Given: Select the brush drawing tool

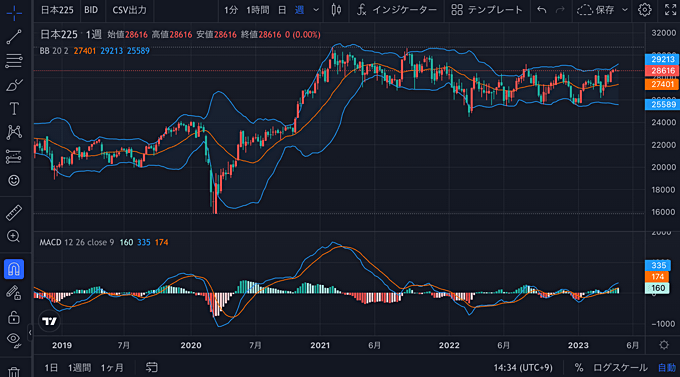Looking at the screenshot, I should pos(14,85).
